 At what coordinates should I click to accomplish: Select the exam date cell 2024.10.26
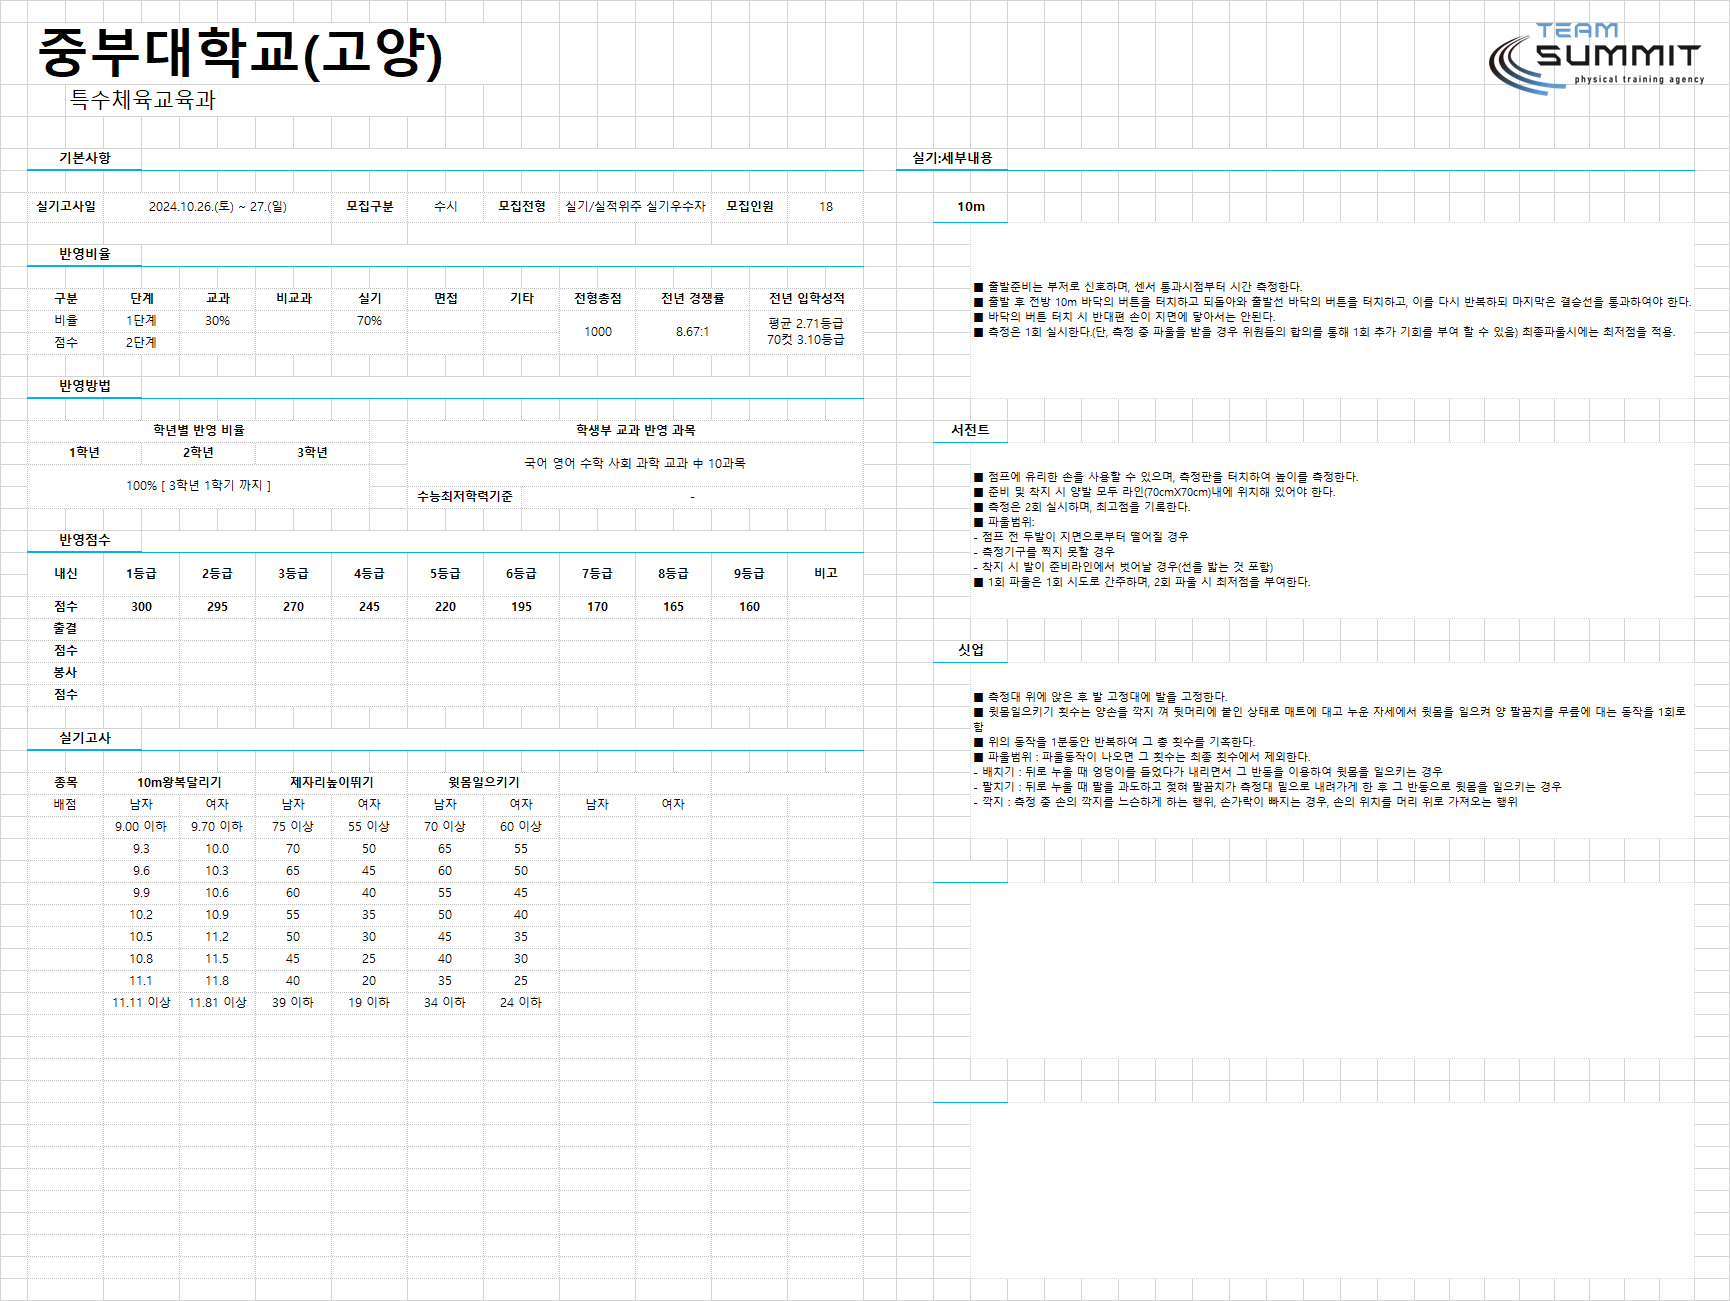tap(218, 206)
